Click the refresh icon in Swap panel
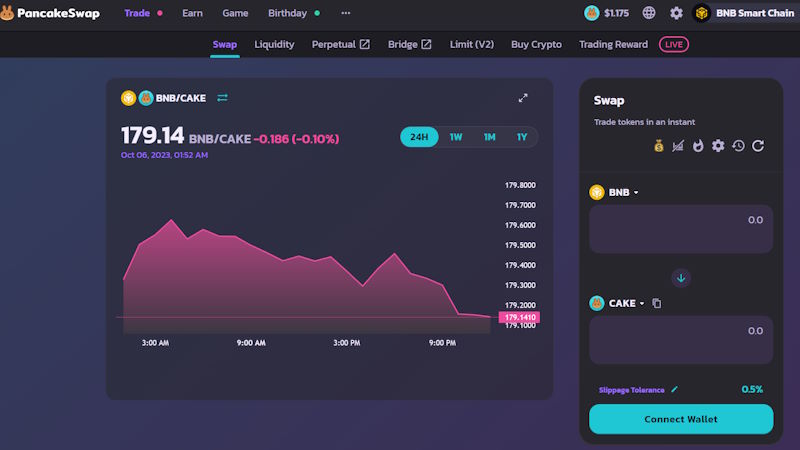The width and height of the screenshot is (800, 450). (x=758, y=146)
